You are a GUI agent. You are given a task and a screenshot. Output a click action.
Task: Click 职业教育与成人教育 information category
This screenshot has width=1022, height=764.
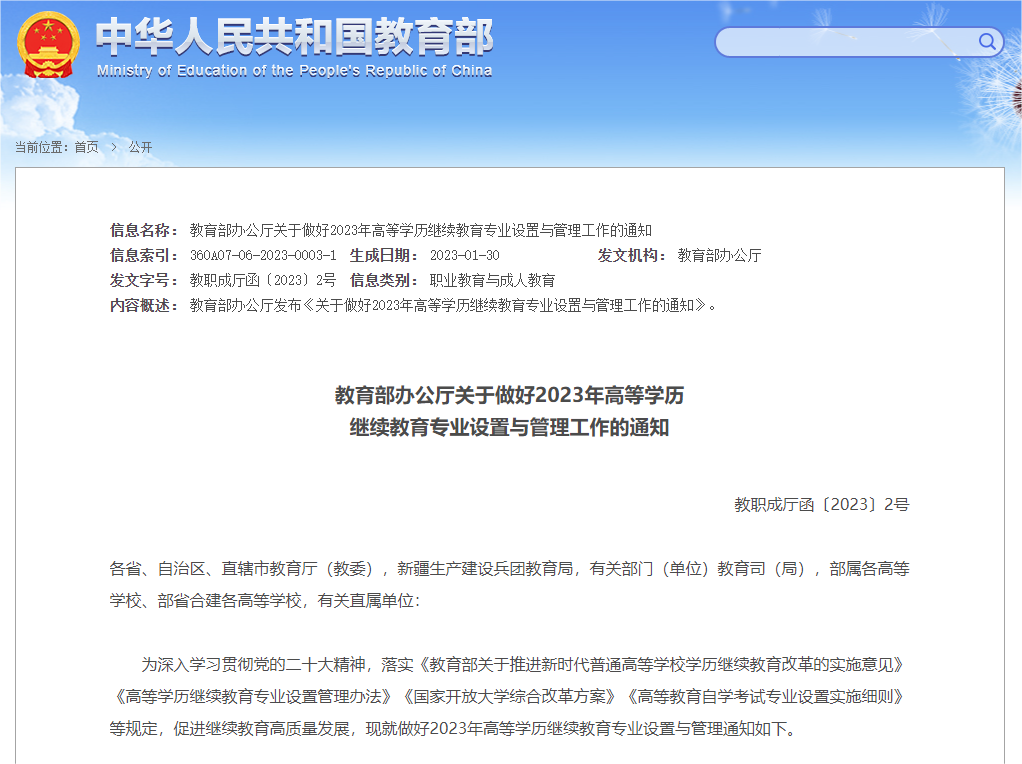492,280
